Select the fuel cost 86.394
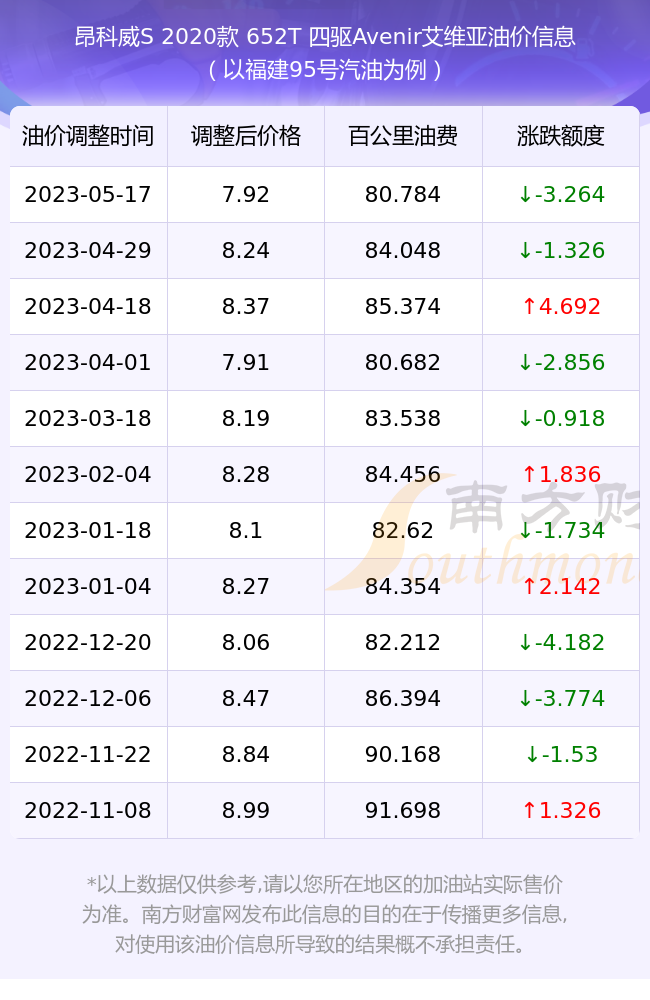This screenshot has width=650, height=1000. point(403,699)
